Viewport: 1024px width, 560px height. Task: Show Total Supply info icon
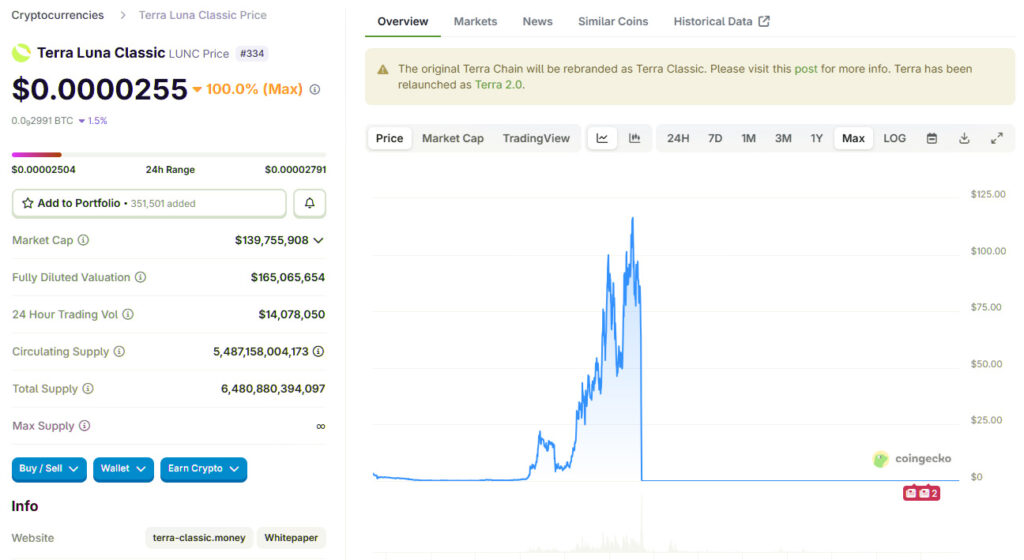88,388
